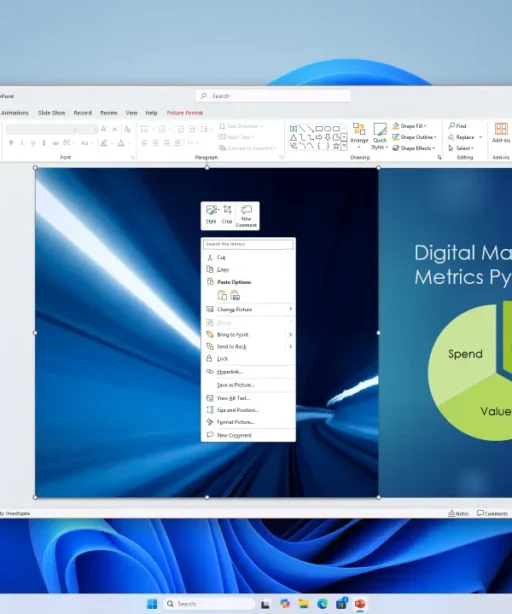Click New Comment in the mini toolbar
Screen dimensions: 512x614
(246, 216)
